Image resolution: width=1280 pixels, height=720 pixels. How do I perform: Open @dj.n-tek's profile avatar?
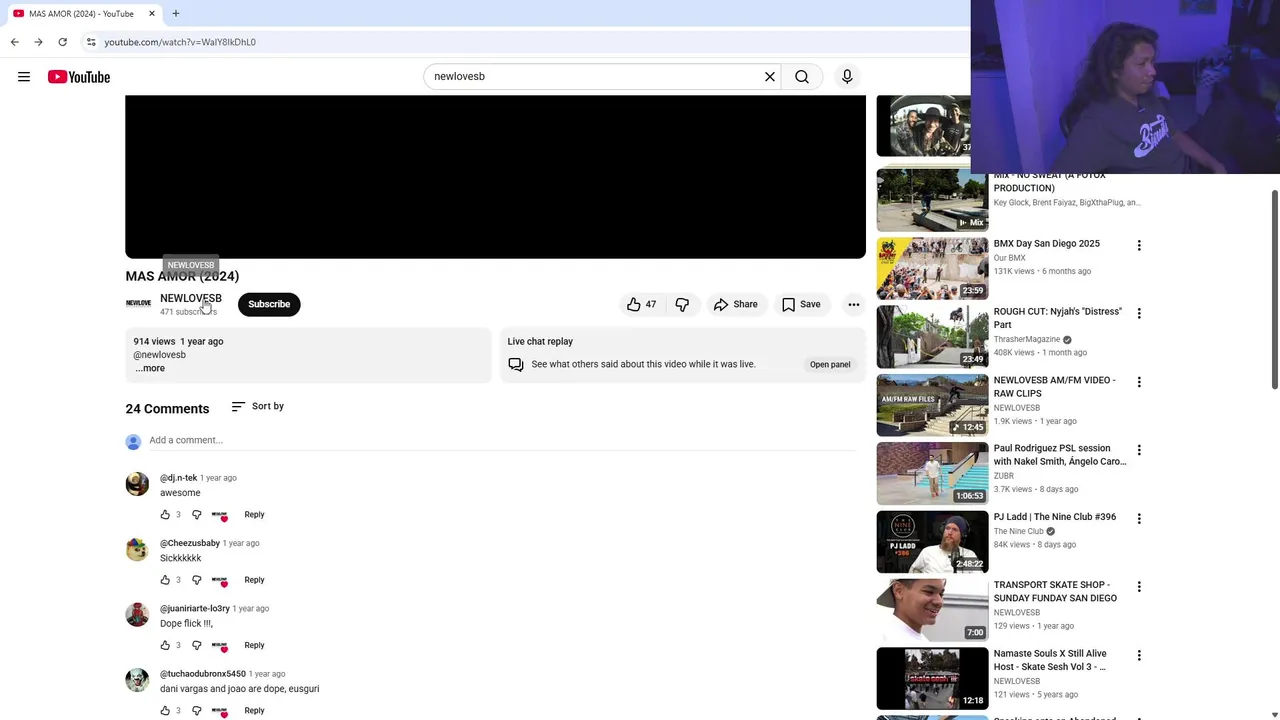pyautogui.click(x=137, y=484)
